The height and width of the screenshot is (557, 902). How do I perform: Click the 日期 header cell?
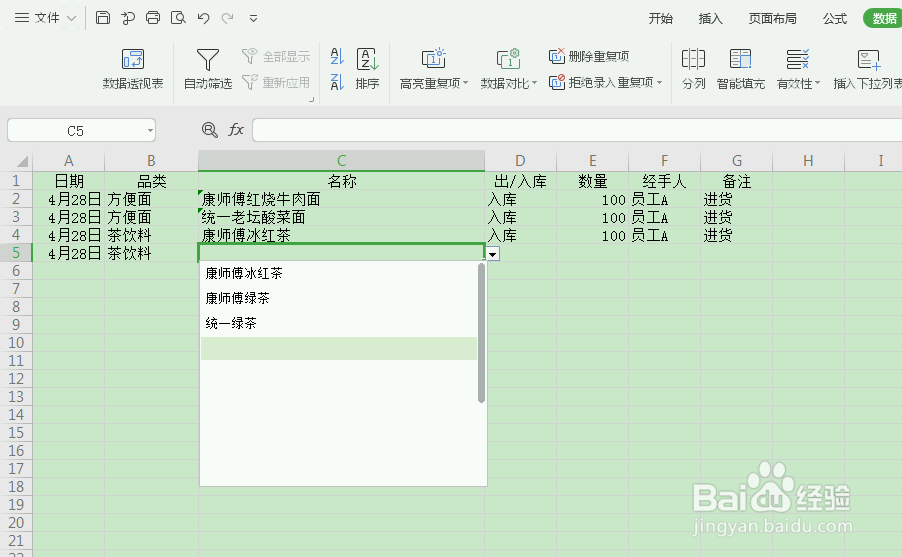pos(68,181)
